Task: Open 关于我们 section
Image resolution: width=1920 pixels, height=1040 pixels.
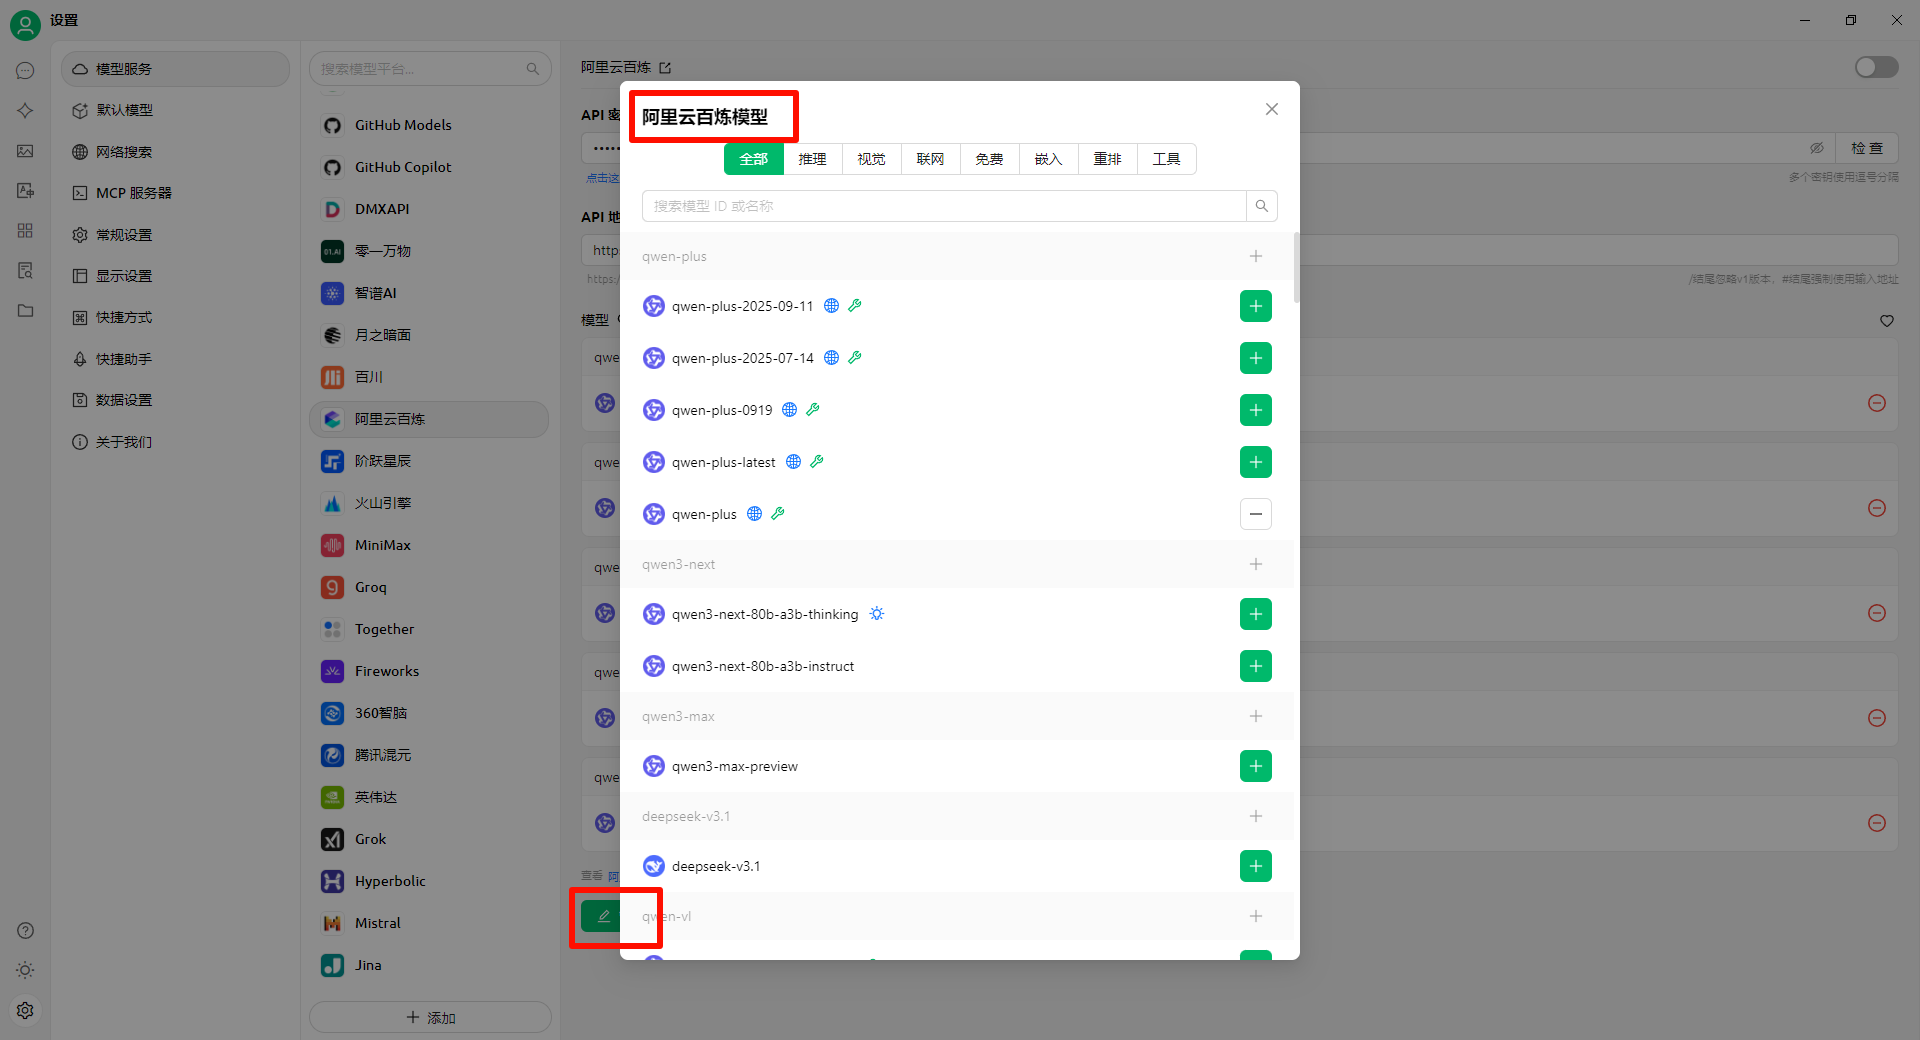Action: coord(175,442)
